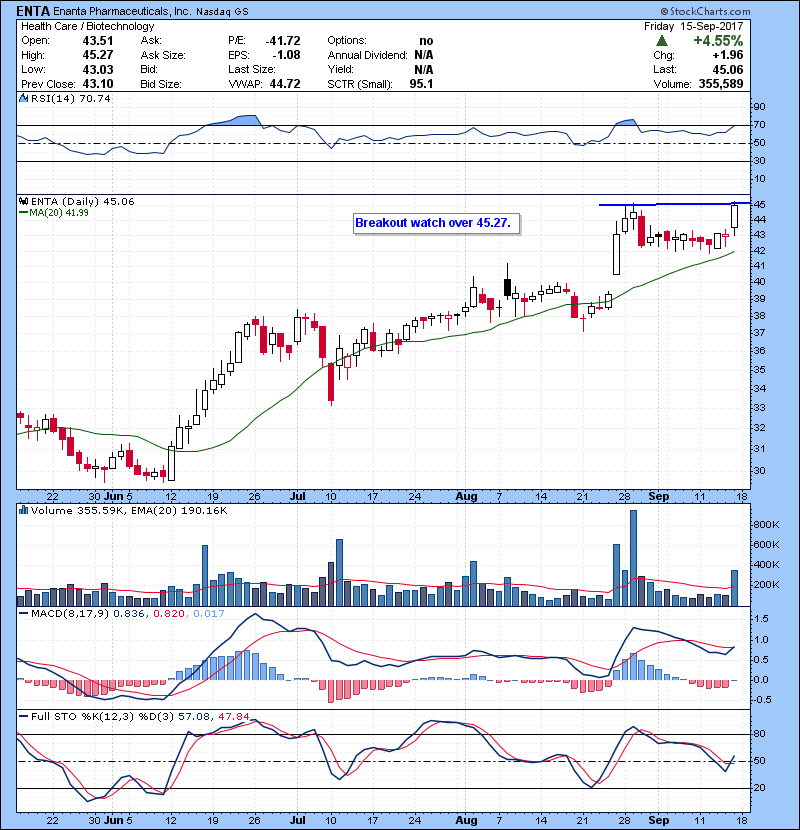Click the Open value 43.51

[x=97, y=40]
